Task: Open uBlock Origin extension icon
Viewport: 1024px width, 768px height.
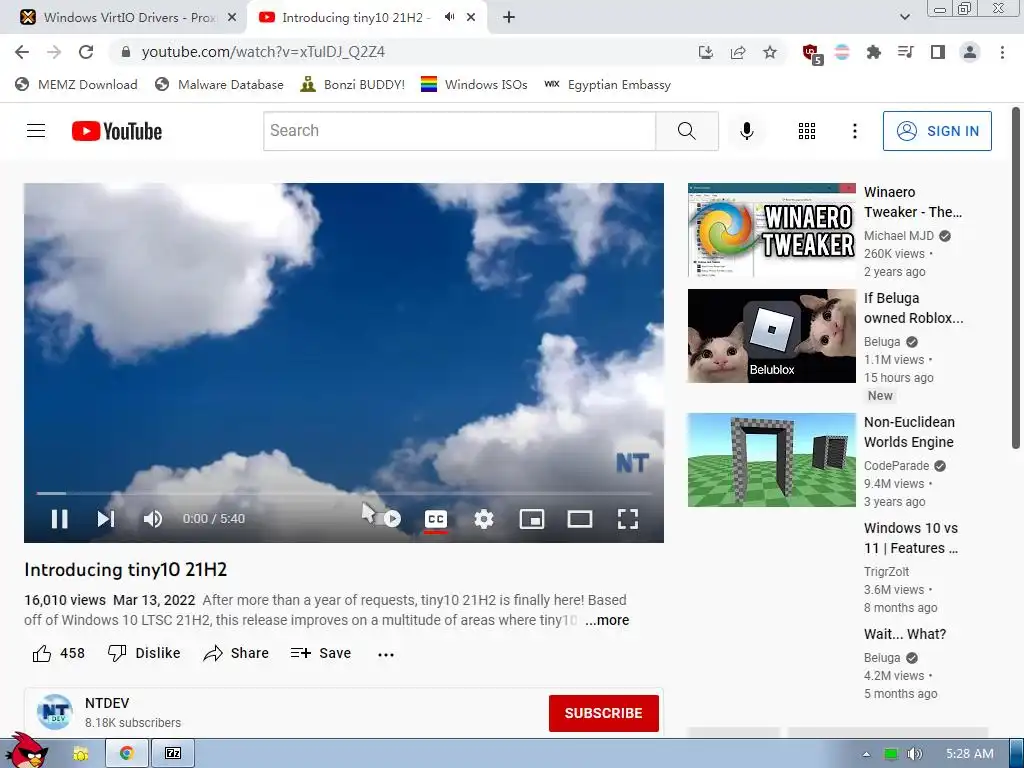Action: (x=812, y=53)
